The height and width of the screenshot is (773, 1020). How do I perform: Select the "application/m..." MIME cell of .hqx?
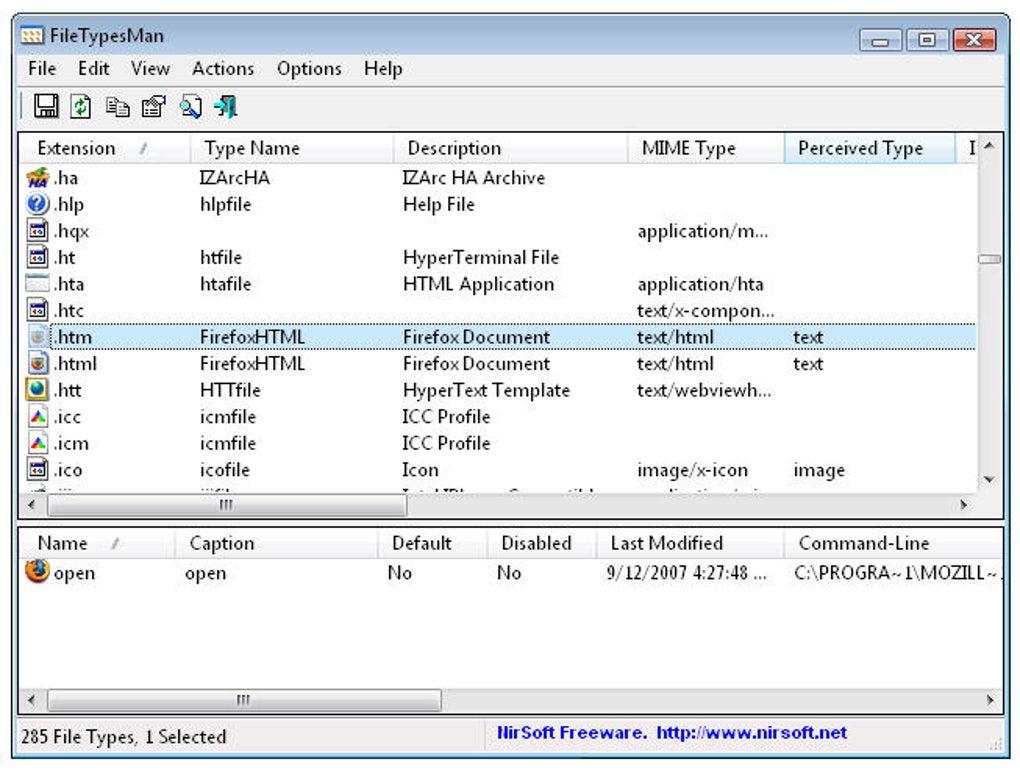pyautogui.click(x=703, y=231)
